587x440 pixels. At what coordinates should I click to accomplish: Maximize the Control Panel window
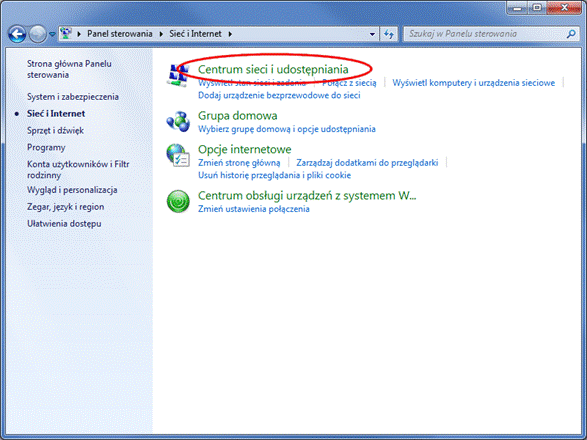click(537, 8)
